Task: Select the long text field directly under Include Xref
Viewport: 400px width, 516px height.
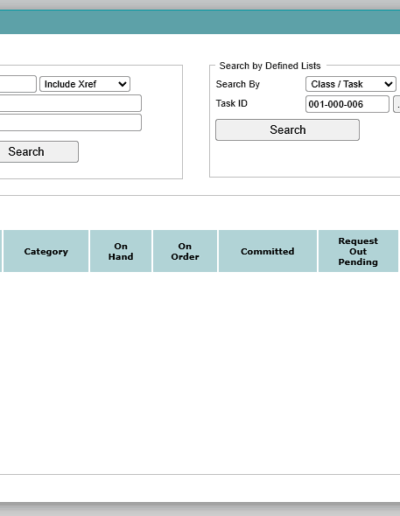Action: 71,103
